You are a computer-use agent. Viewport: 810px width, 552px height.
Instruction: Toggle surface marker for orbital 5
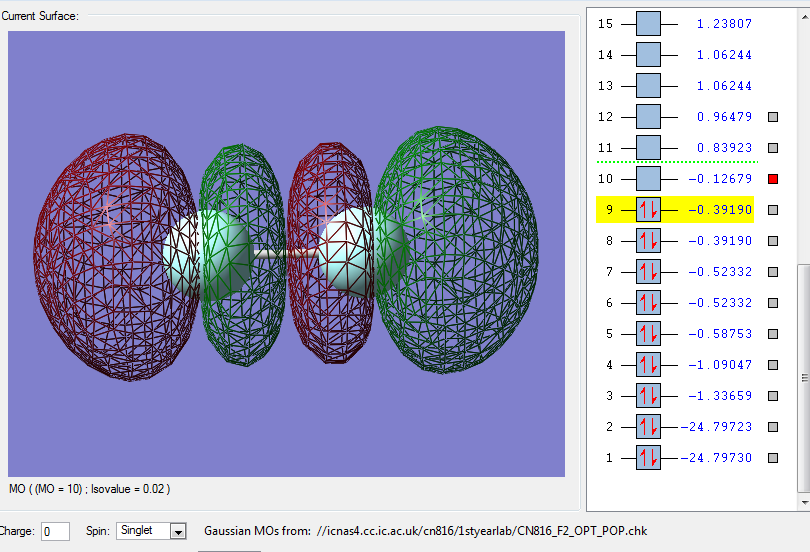(x=773, y=334)
